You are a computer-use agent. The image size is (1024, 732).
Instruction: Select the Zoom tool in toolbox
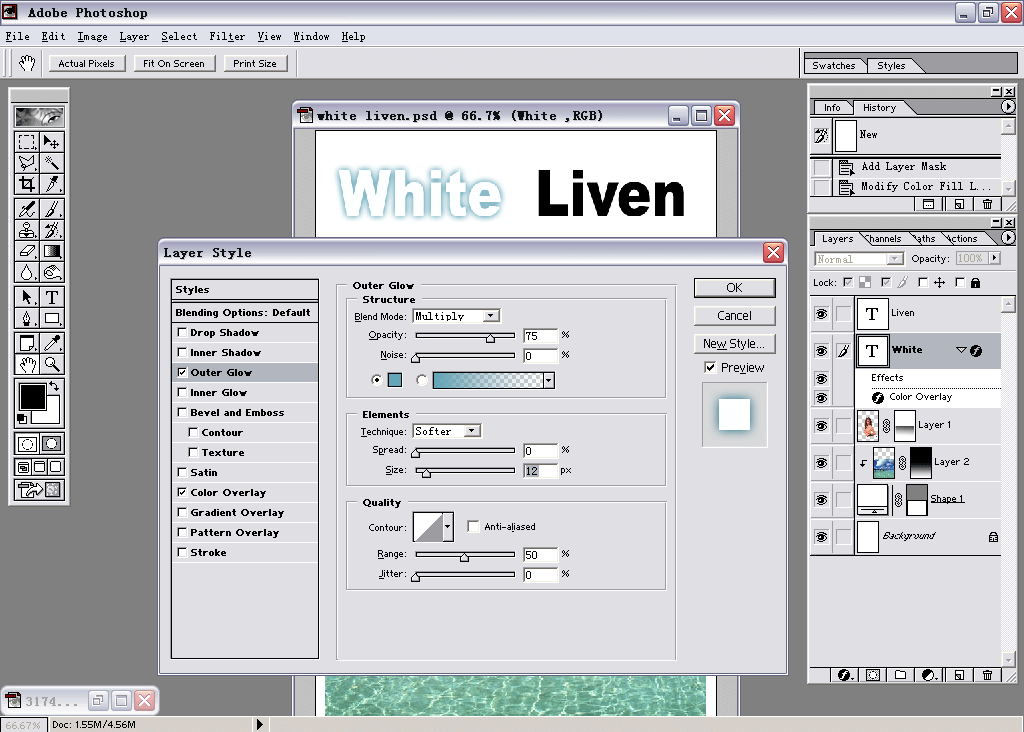52,364
